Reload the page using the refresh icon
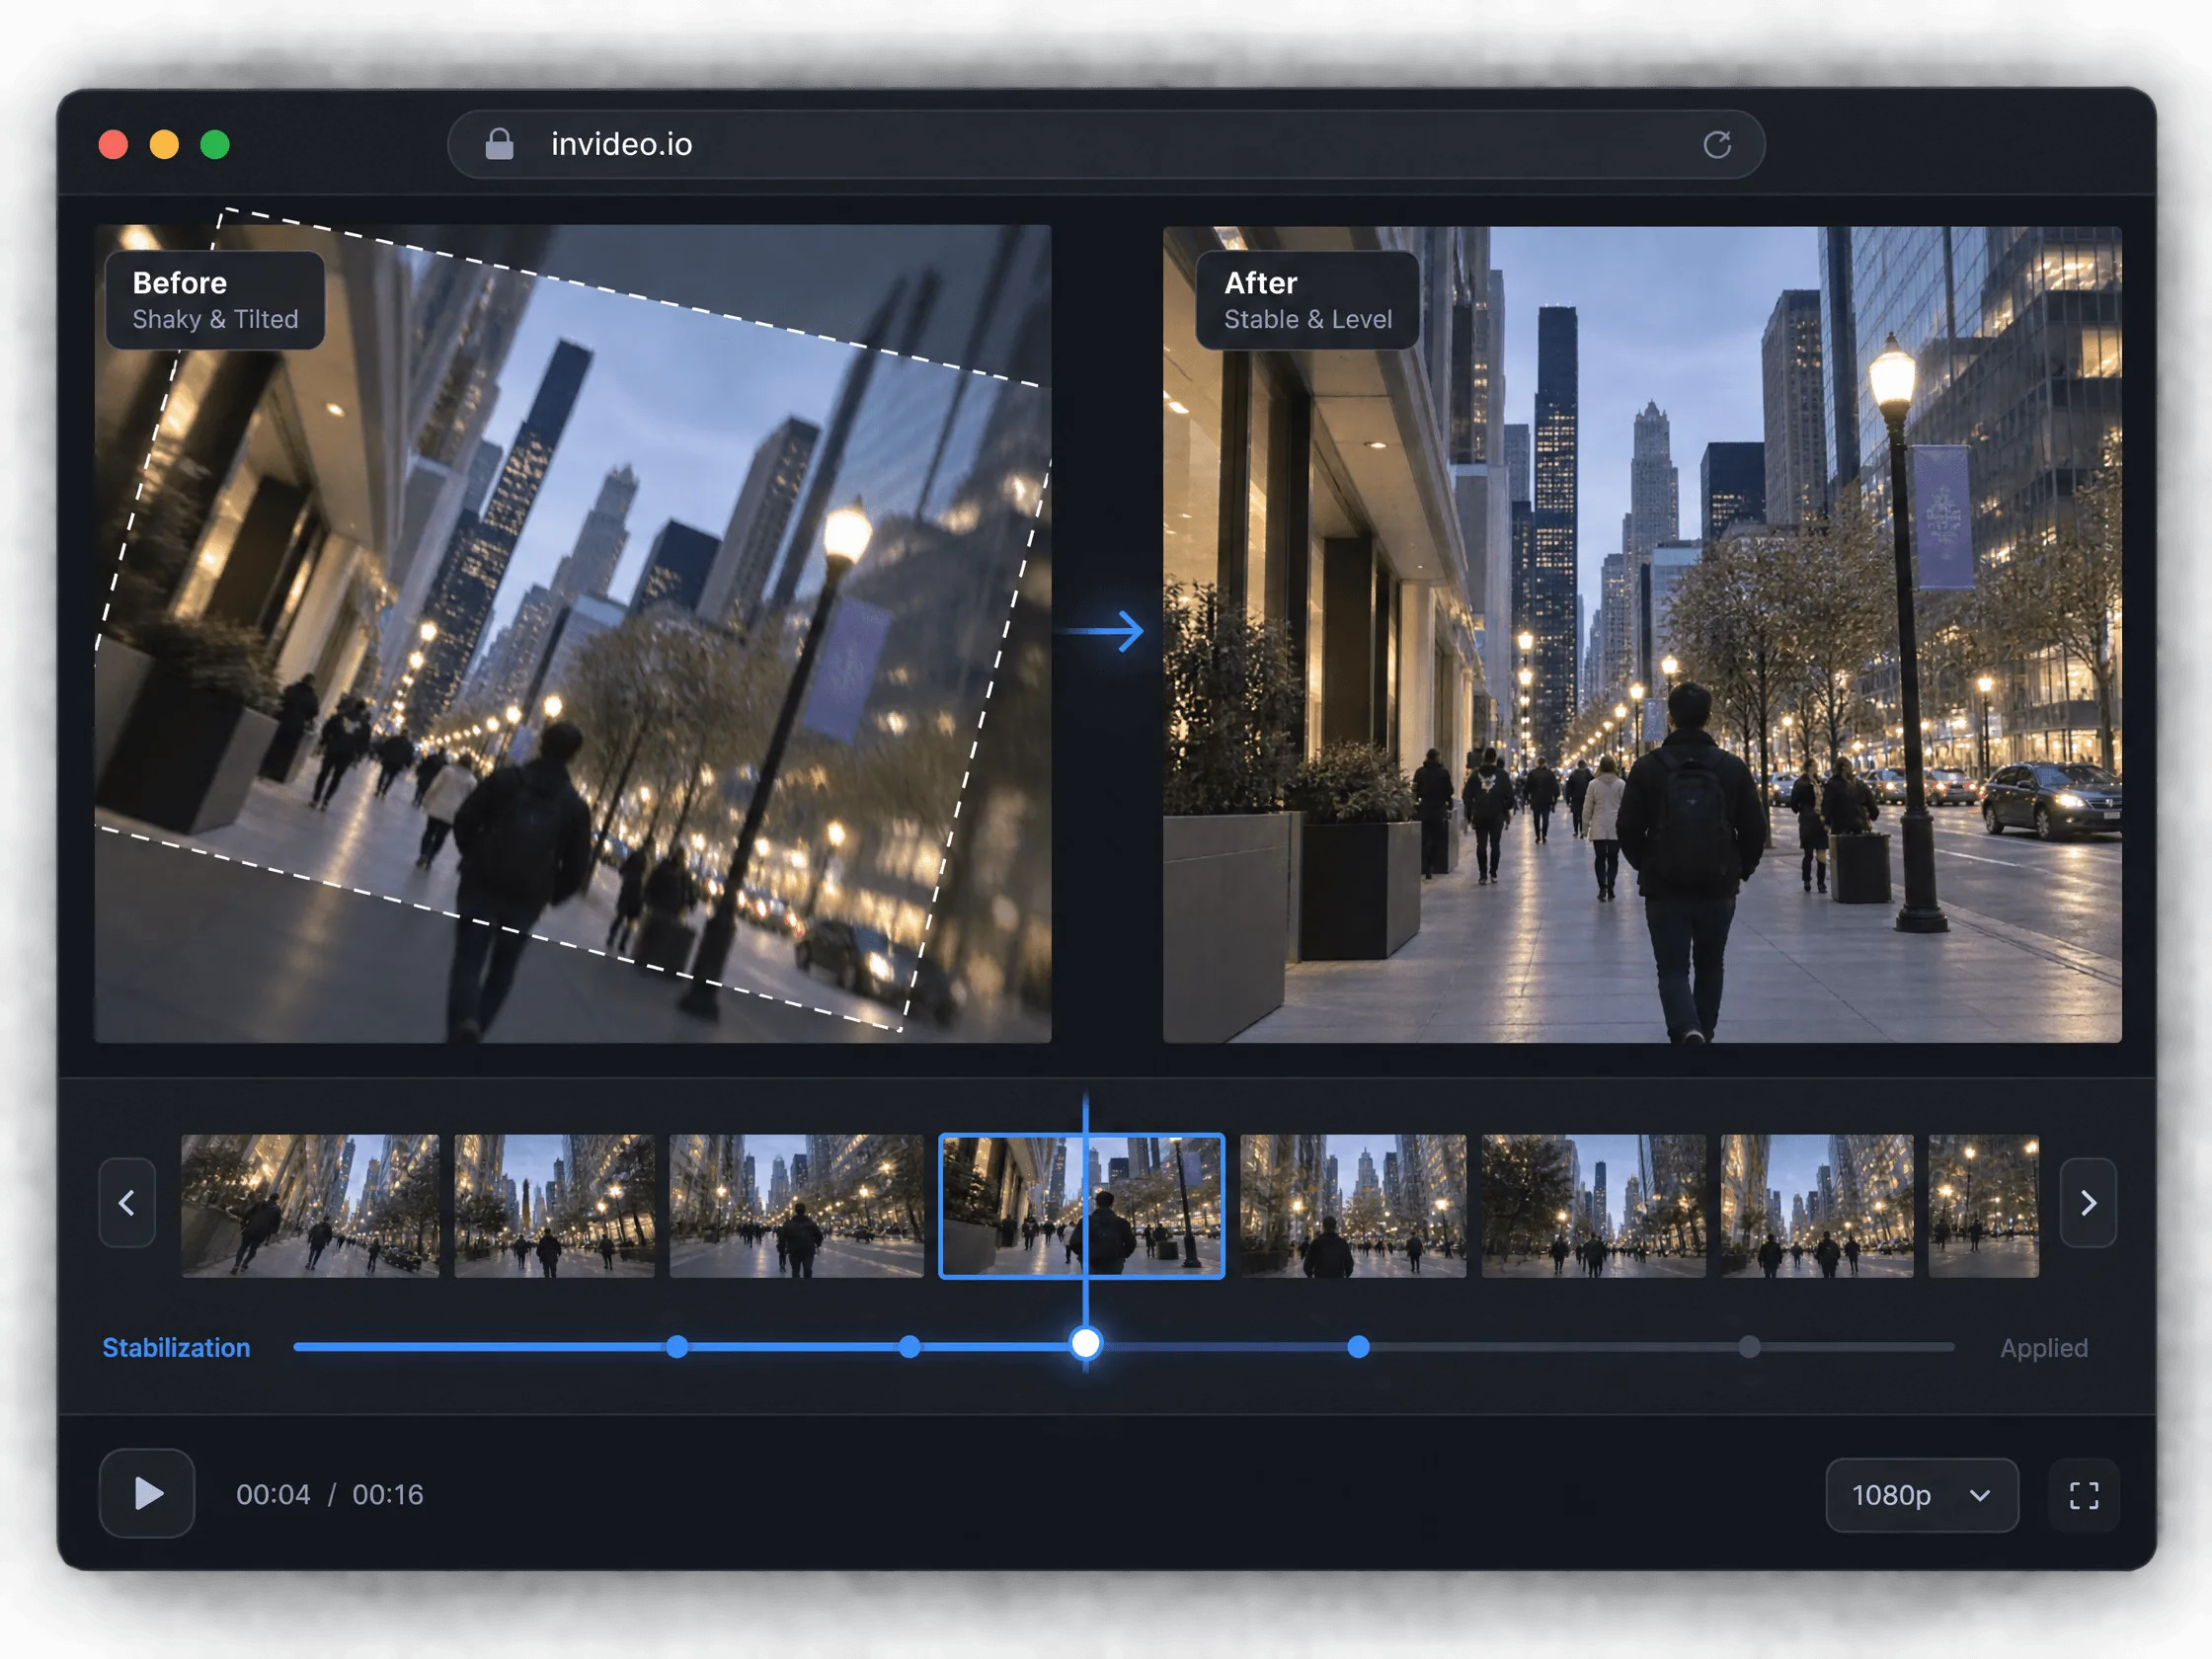 coord(1717,145)
